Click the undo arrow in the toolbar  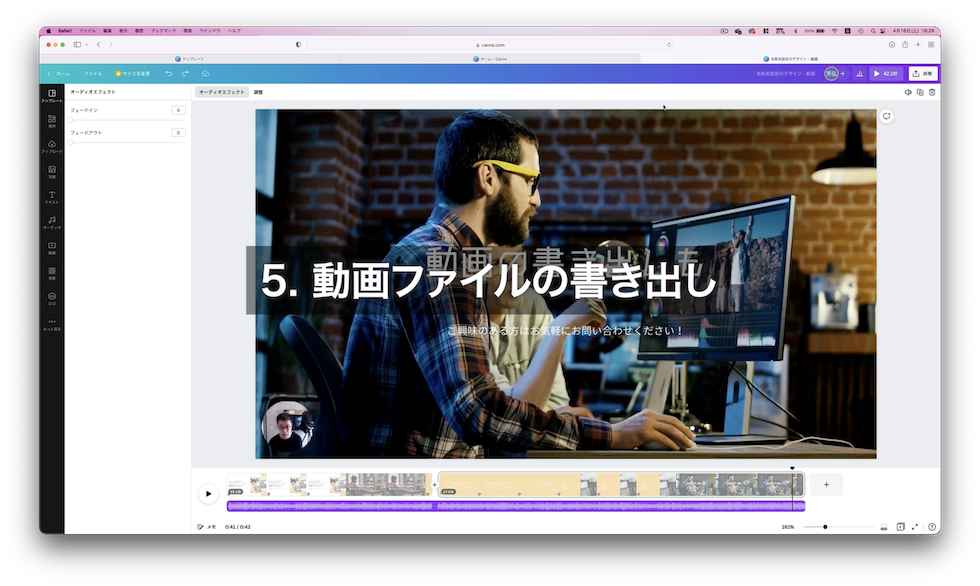[x=167, y=73]
